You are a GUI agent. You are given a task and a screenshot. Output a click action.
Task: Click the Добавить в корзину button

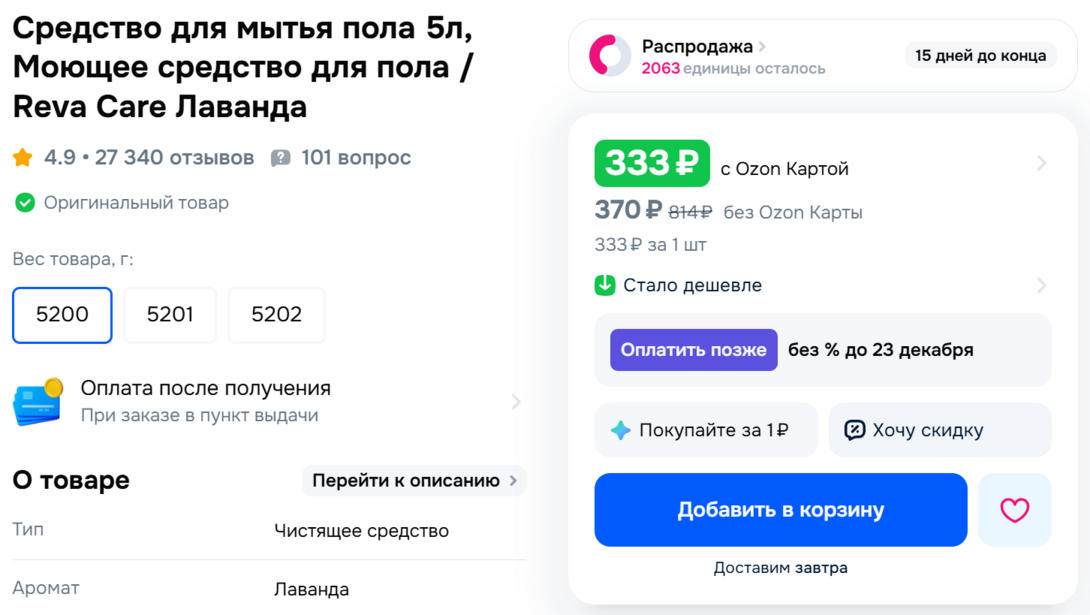pos(780,510)
